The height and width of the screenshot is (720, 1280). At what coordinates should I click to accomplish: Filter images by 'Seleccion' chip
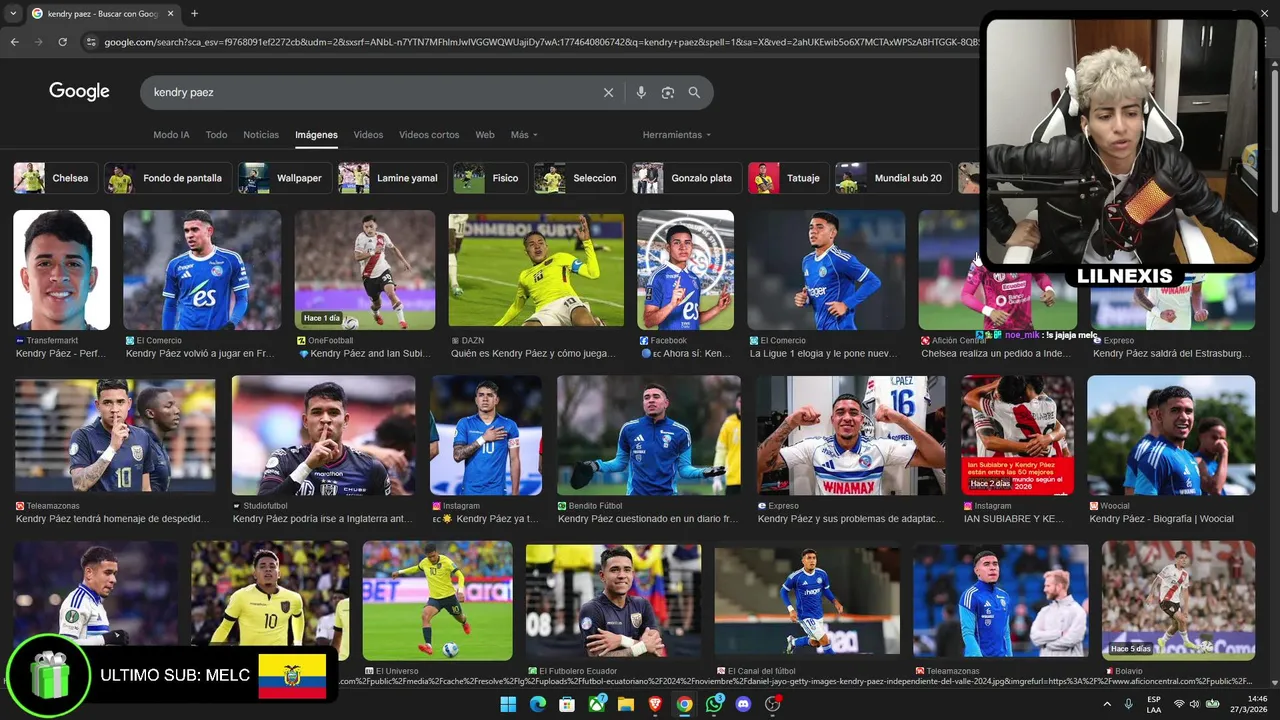580,178
